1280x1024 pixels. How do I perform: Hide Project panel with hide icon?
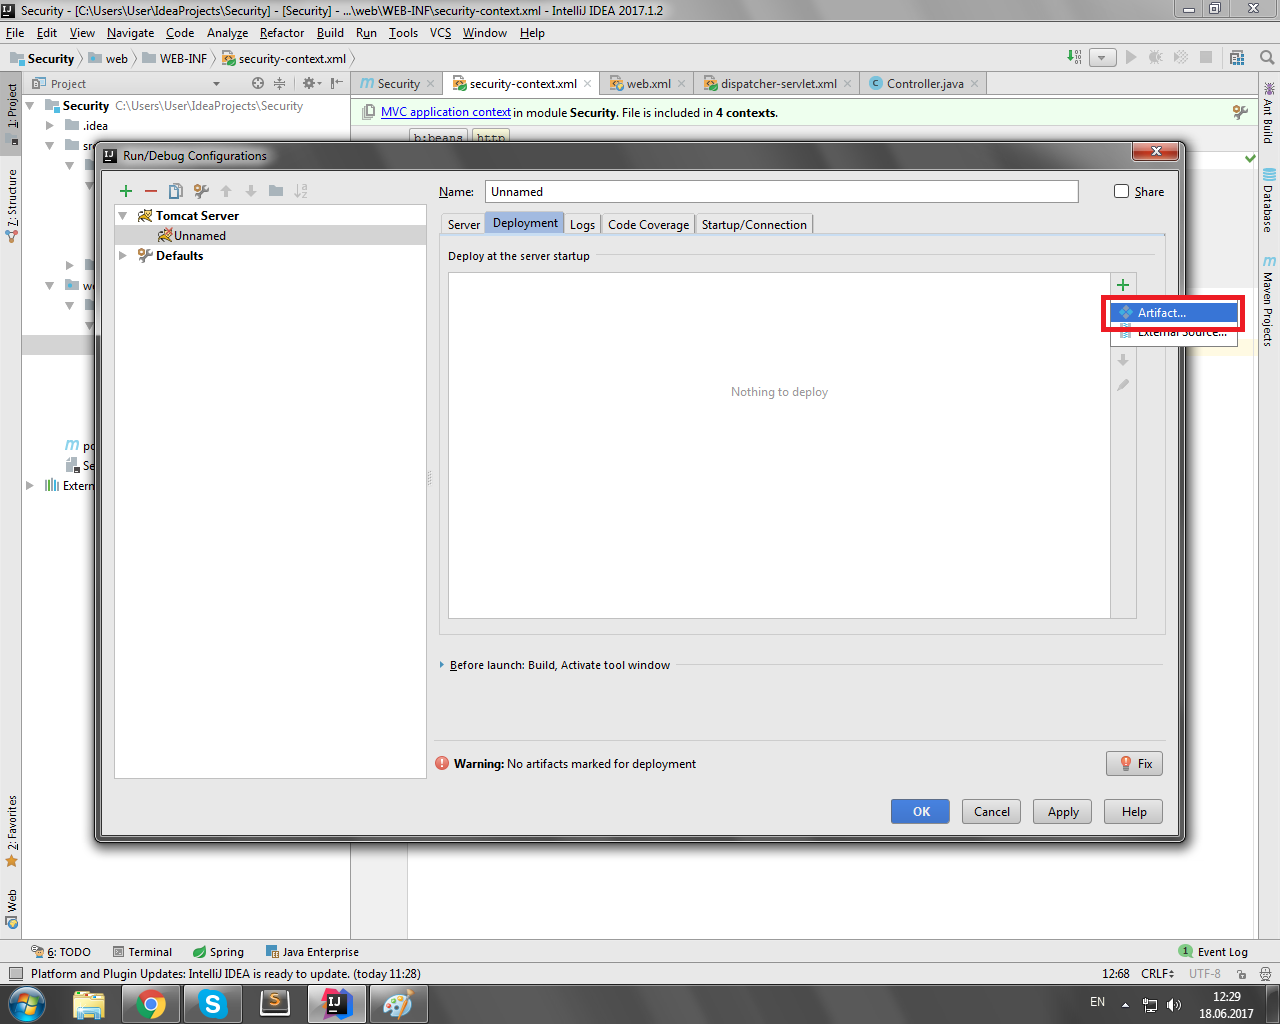coord(337,84)
